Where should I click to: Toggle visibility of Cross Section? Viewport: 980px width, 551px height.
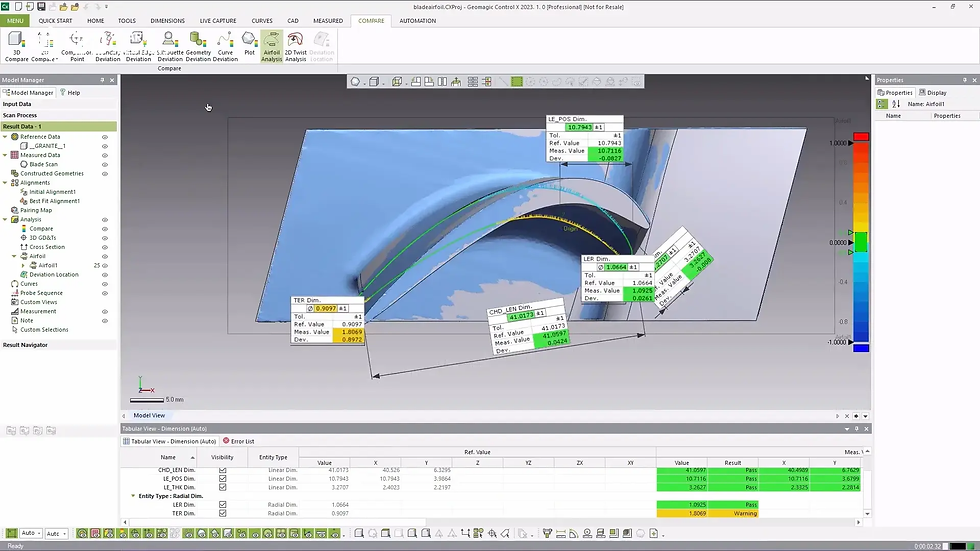pos(105,247)
